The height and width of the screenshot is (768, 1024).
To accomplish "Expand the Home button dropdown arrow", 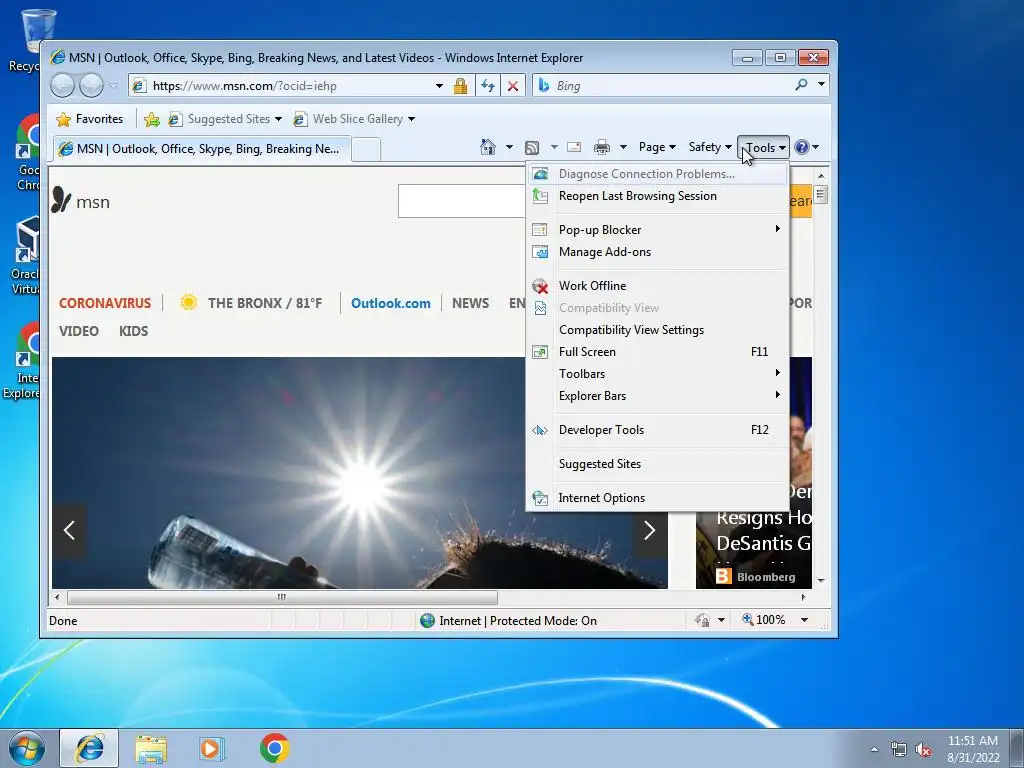I will point(509,148).
